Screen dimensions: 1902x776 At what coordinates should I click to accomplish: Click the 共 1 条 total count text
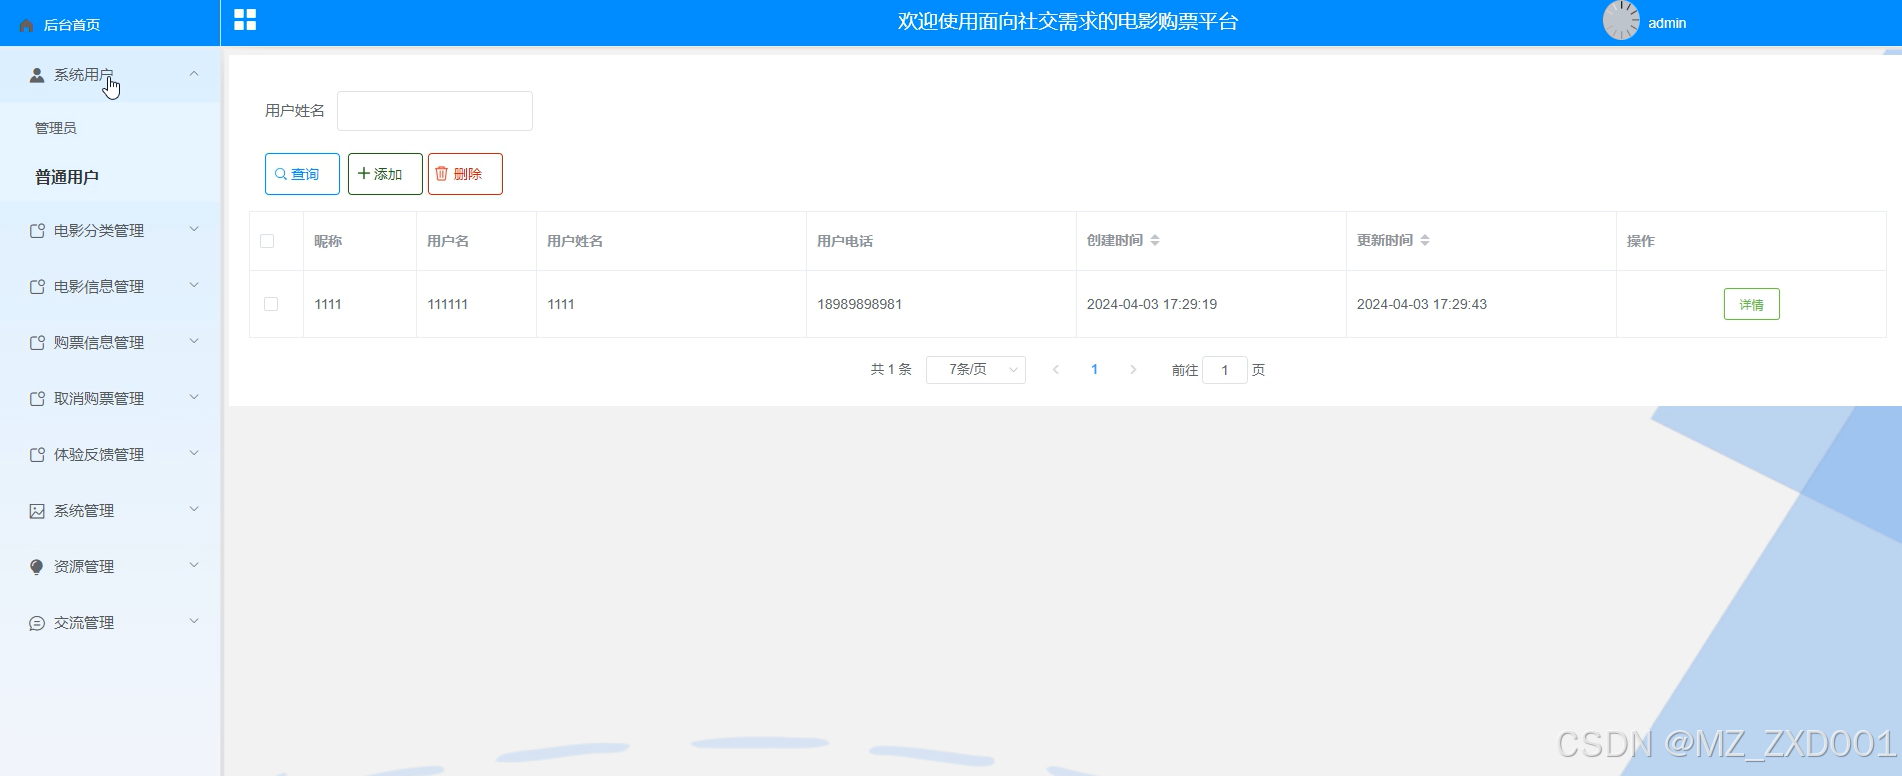pos(891,370)
